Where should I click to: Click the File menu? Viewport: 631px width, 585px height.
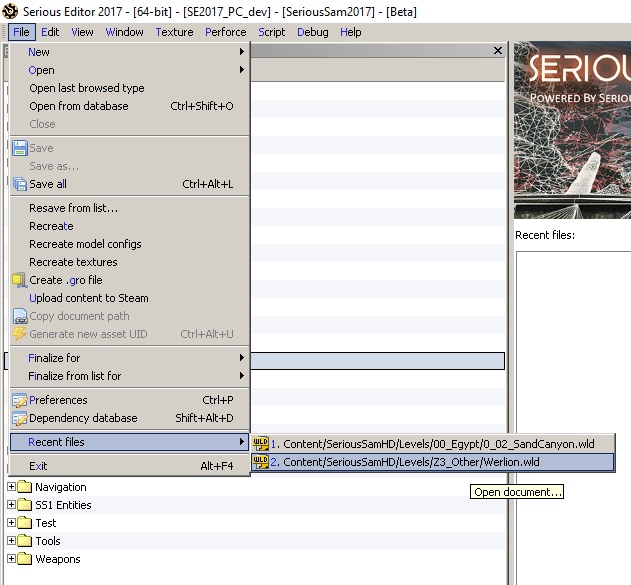[21, 32]
